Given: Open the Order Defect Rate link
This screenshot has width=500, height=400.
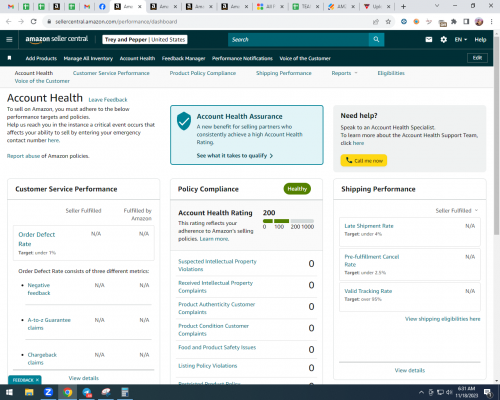Looking at the screenshot, I should pyautogui.click(x=37, y=239).
